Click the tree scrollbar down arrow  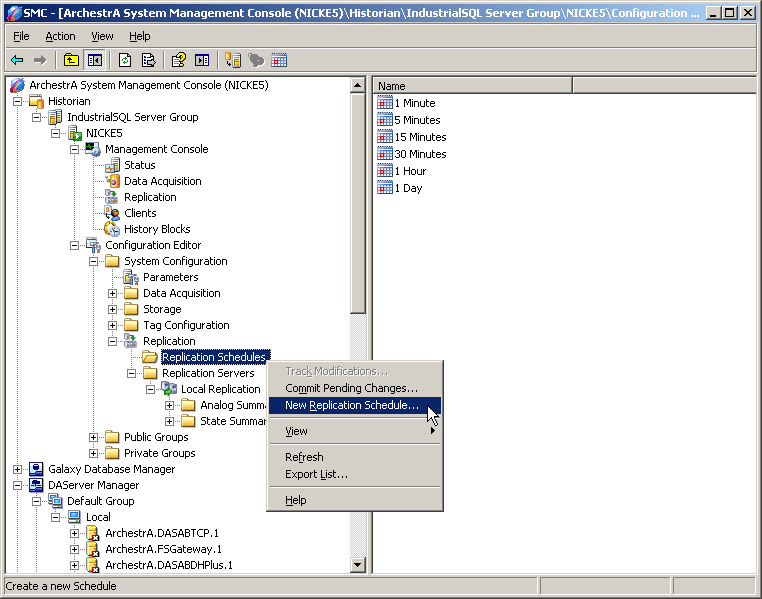358,565
